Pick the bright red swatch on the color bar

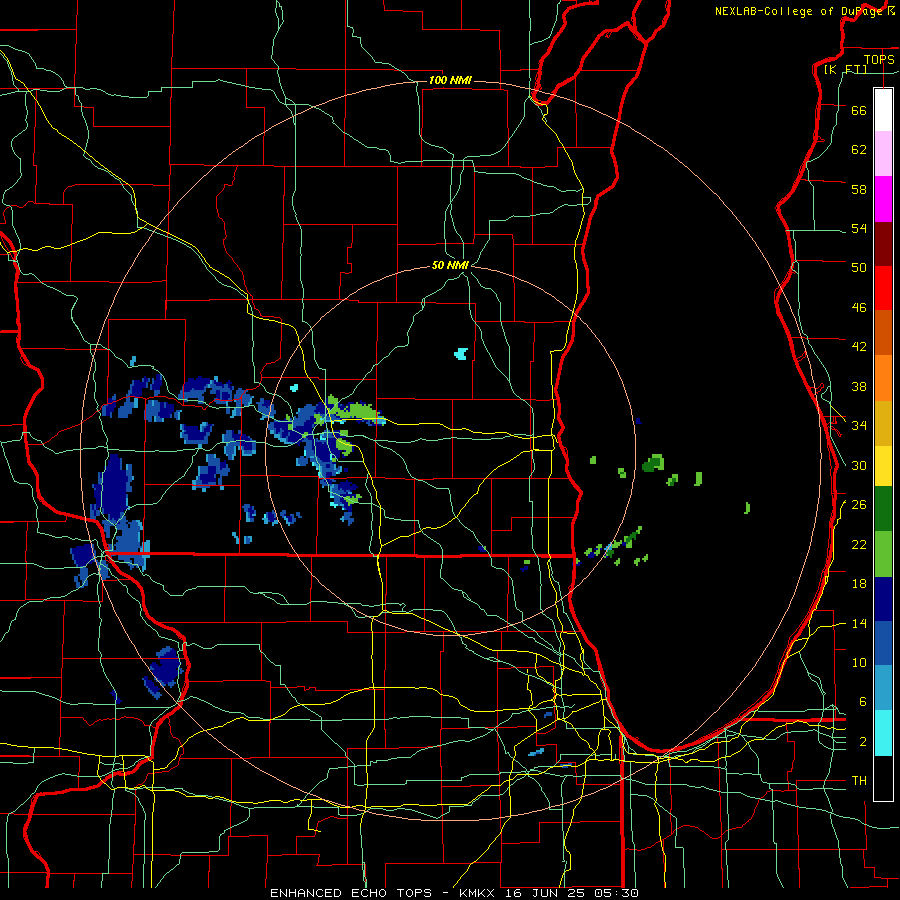883,288
